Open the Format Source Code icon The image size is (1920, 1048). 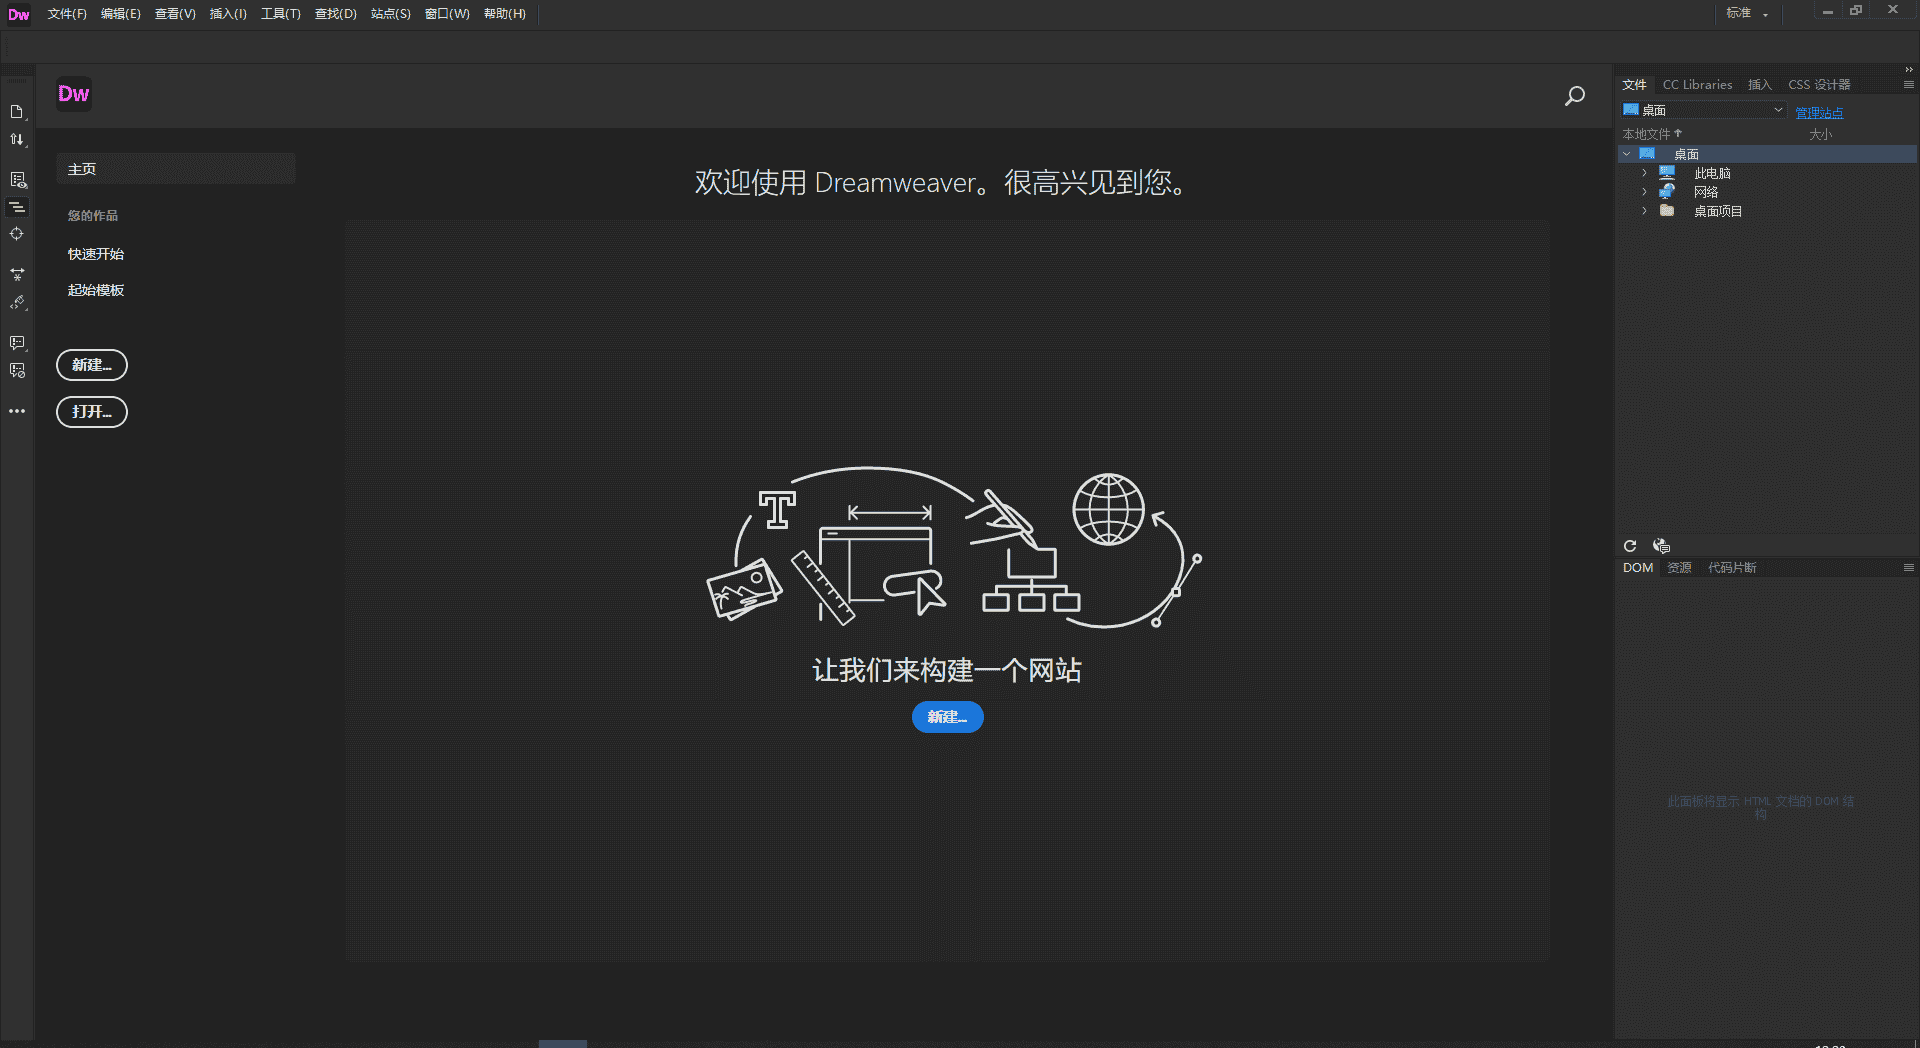pos(17,302)
